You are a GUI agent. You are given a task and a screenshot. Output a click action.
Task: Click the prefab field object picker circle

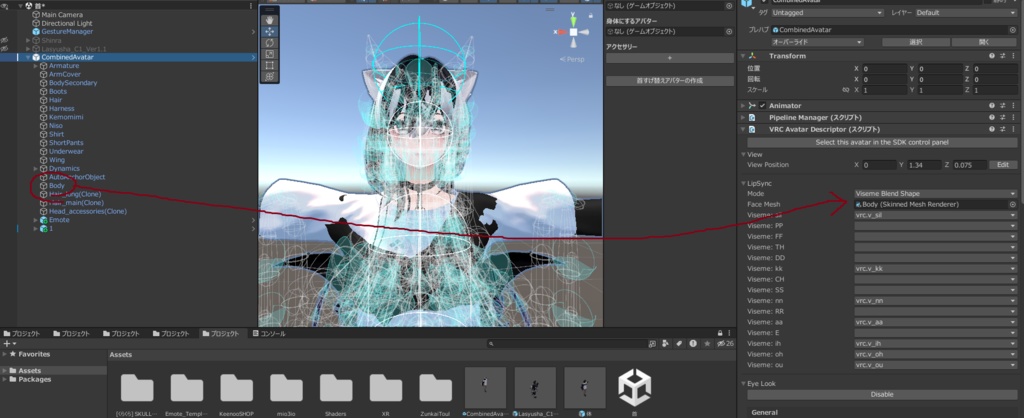coord(1012,30)
